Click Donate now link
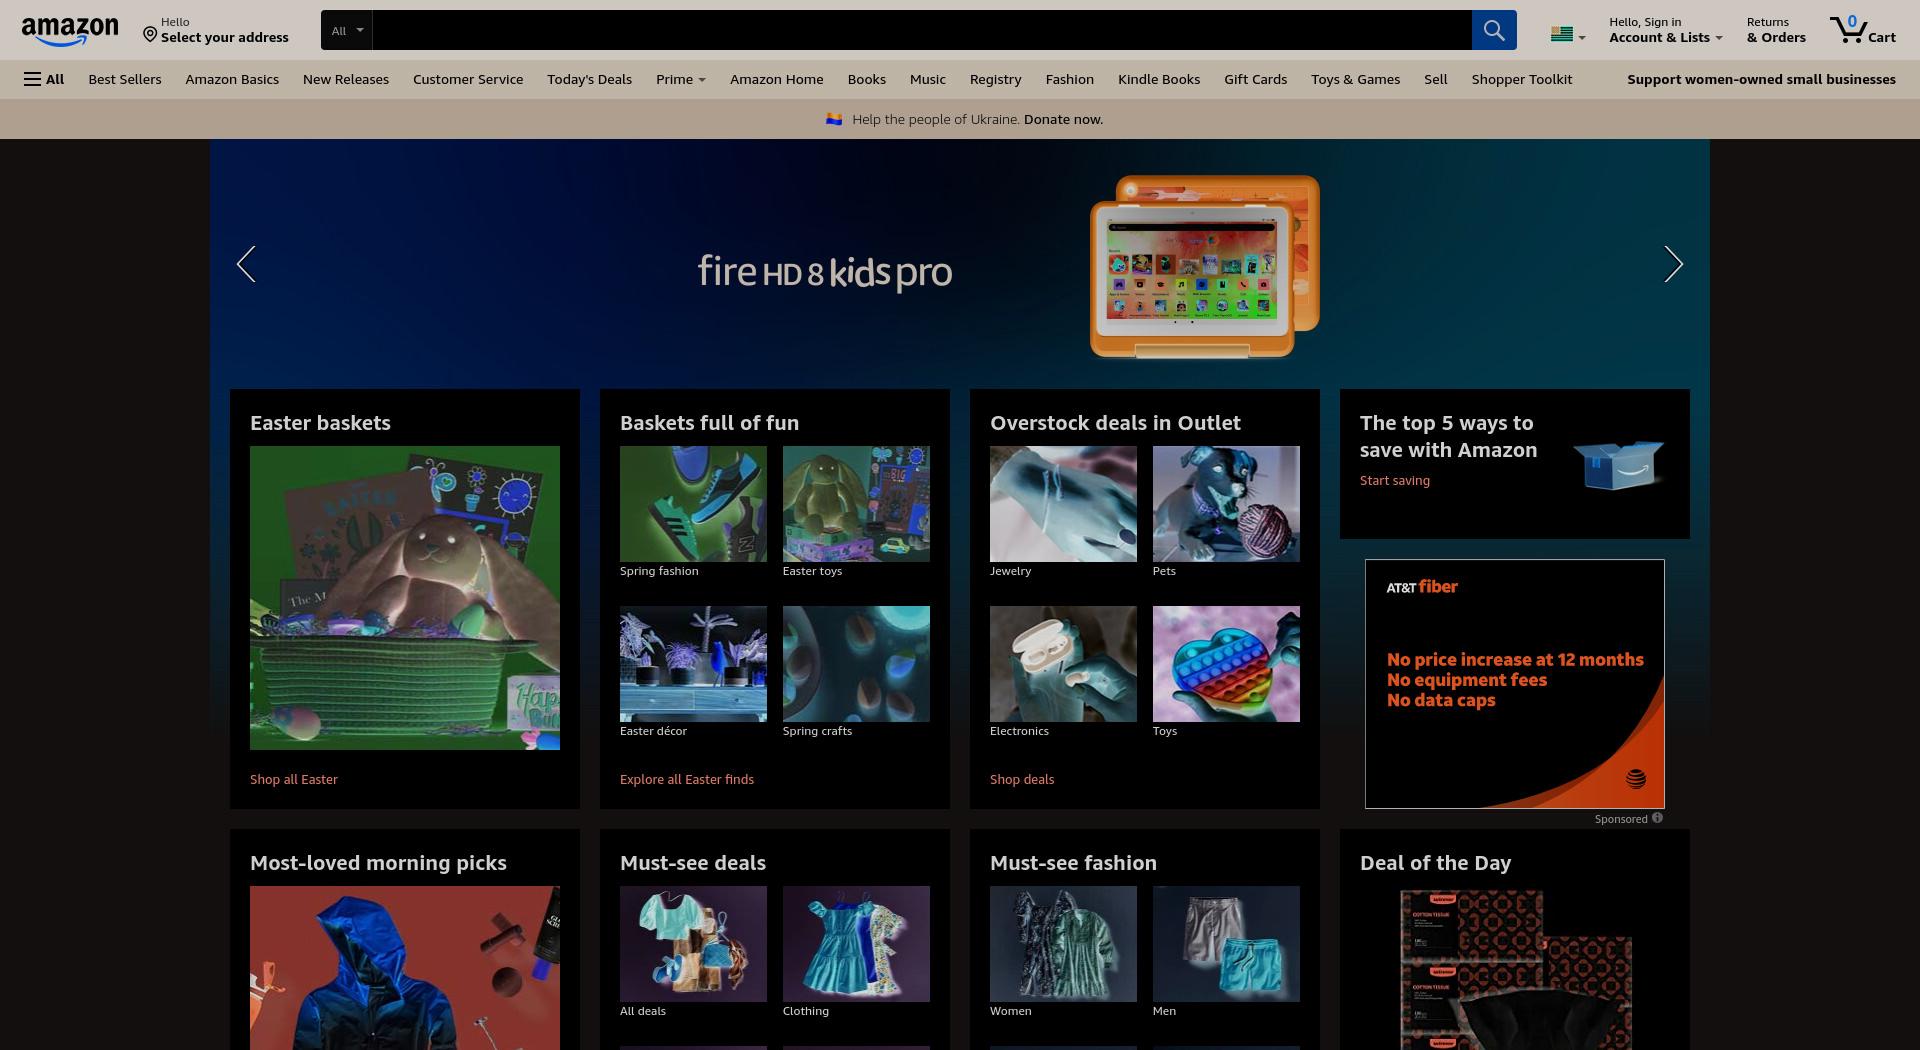This screenshot has height=1050, width=1920. 1063,119
